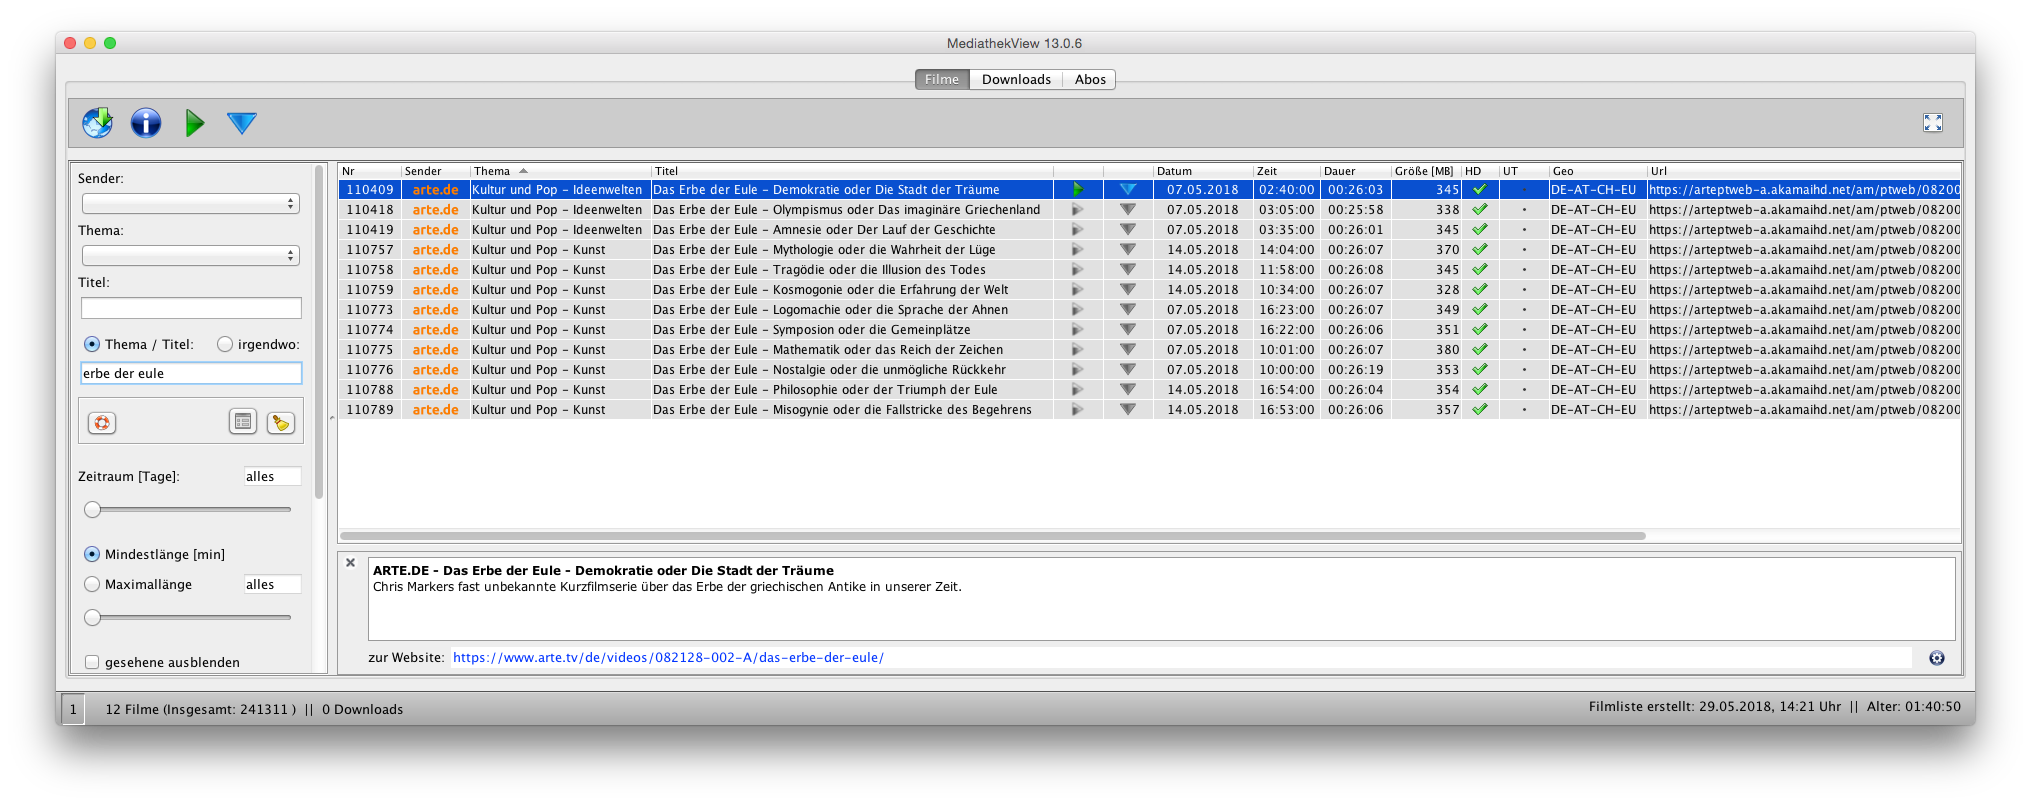Open the filter profile list icon

243,422
